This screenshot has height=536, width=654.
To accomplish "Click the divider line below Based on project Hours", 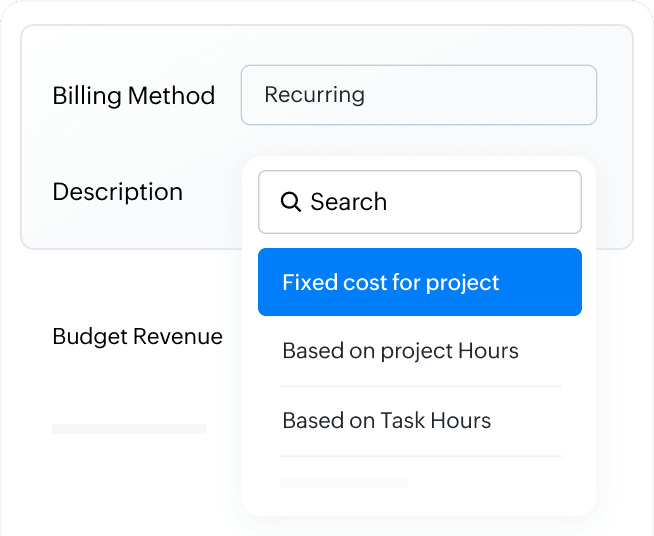I will (x=420, y=386).
